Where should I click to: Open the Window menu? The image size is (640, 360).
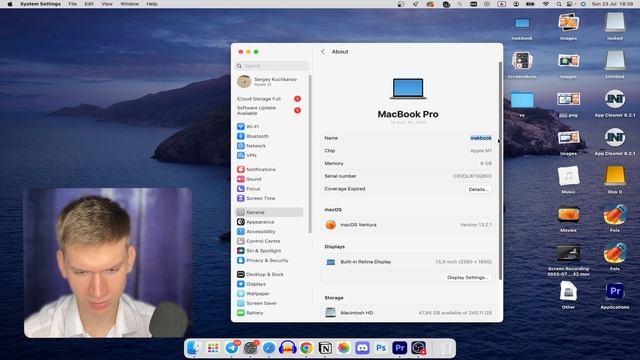tap(129, 4)
